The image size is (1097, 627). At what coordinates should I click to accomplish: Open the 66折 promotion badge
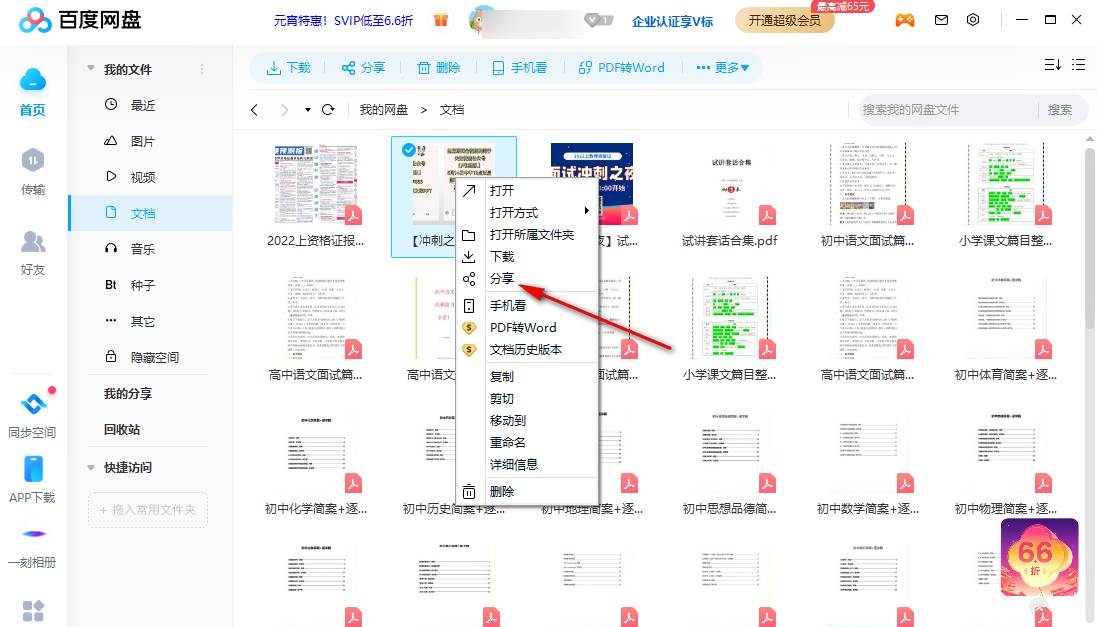click(1040, 557)
